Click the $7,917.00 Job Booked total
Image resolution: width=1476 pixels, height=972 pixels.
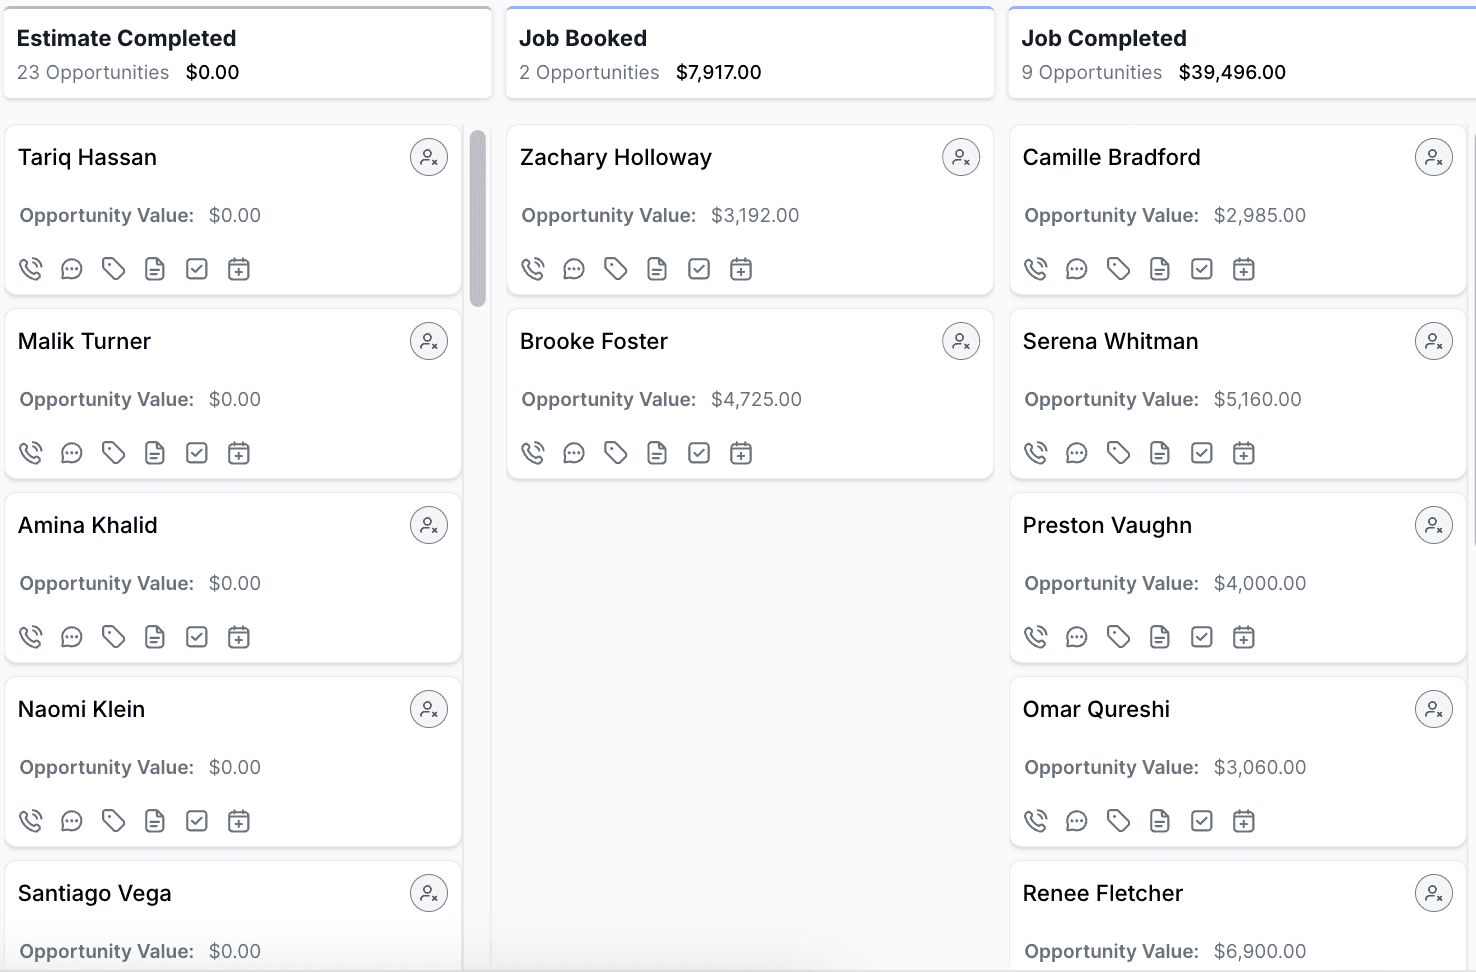click(719, 72)
